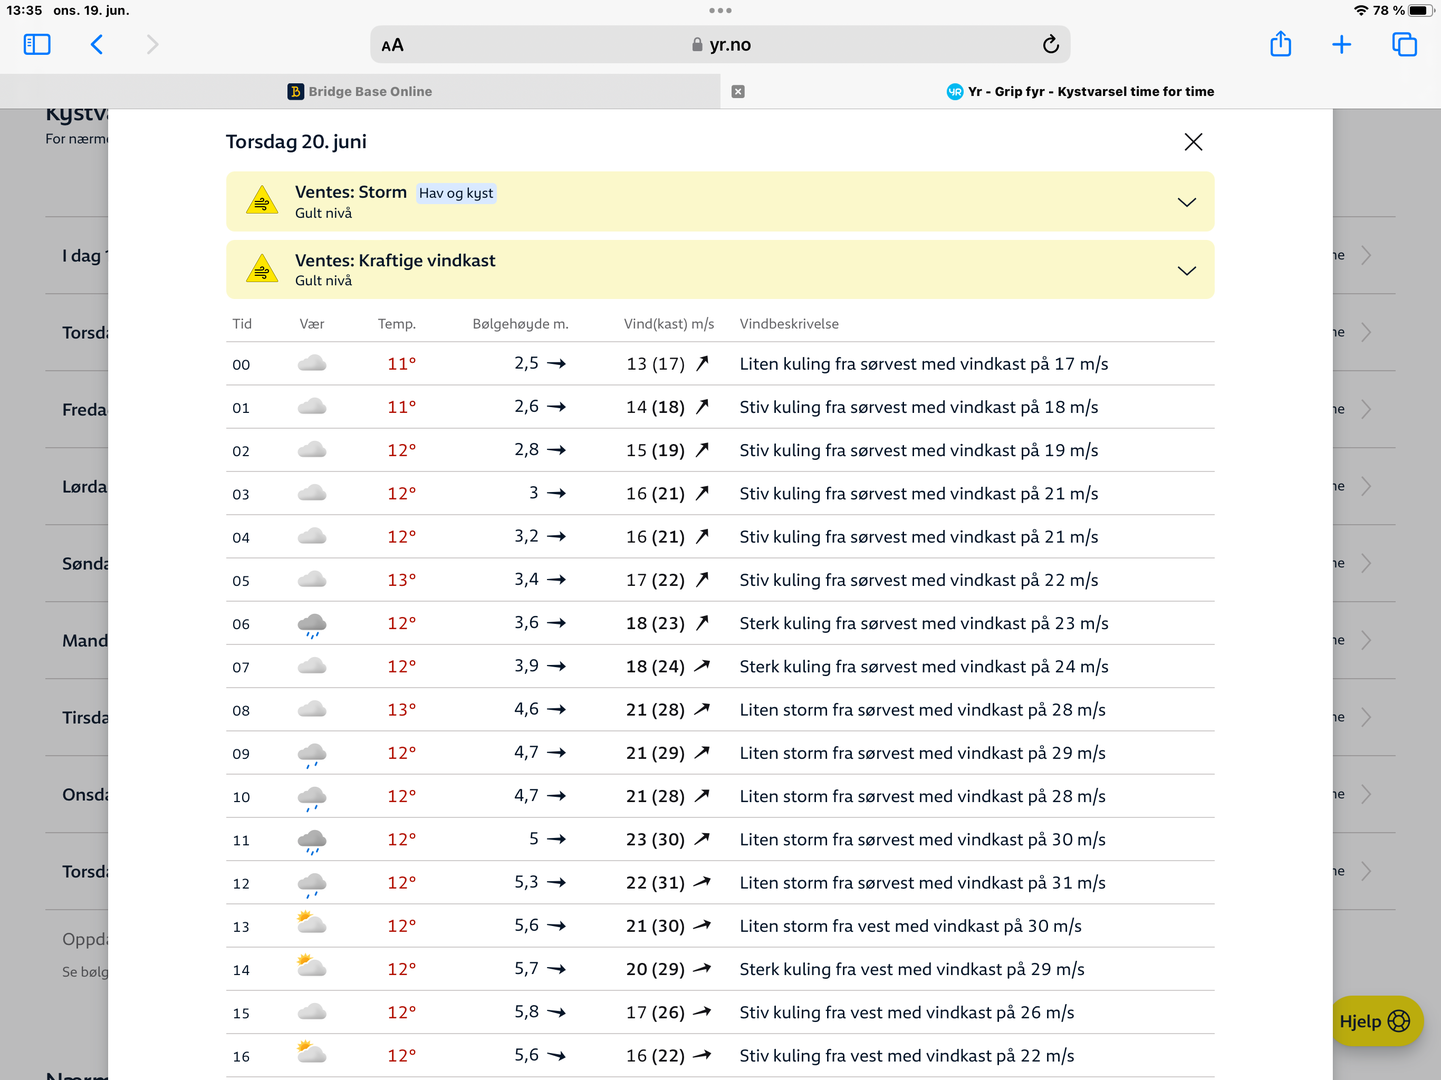
Task: Click the wind value 22 (31)
Action: coord(655,883)
